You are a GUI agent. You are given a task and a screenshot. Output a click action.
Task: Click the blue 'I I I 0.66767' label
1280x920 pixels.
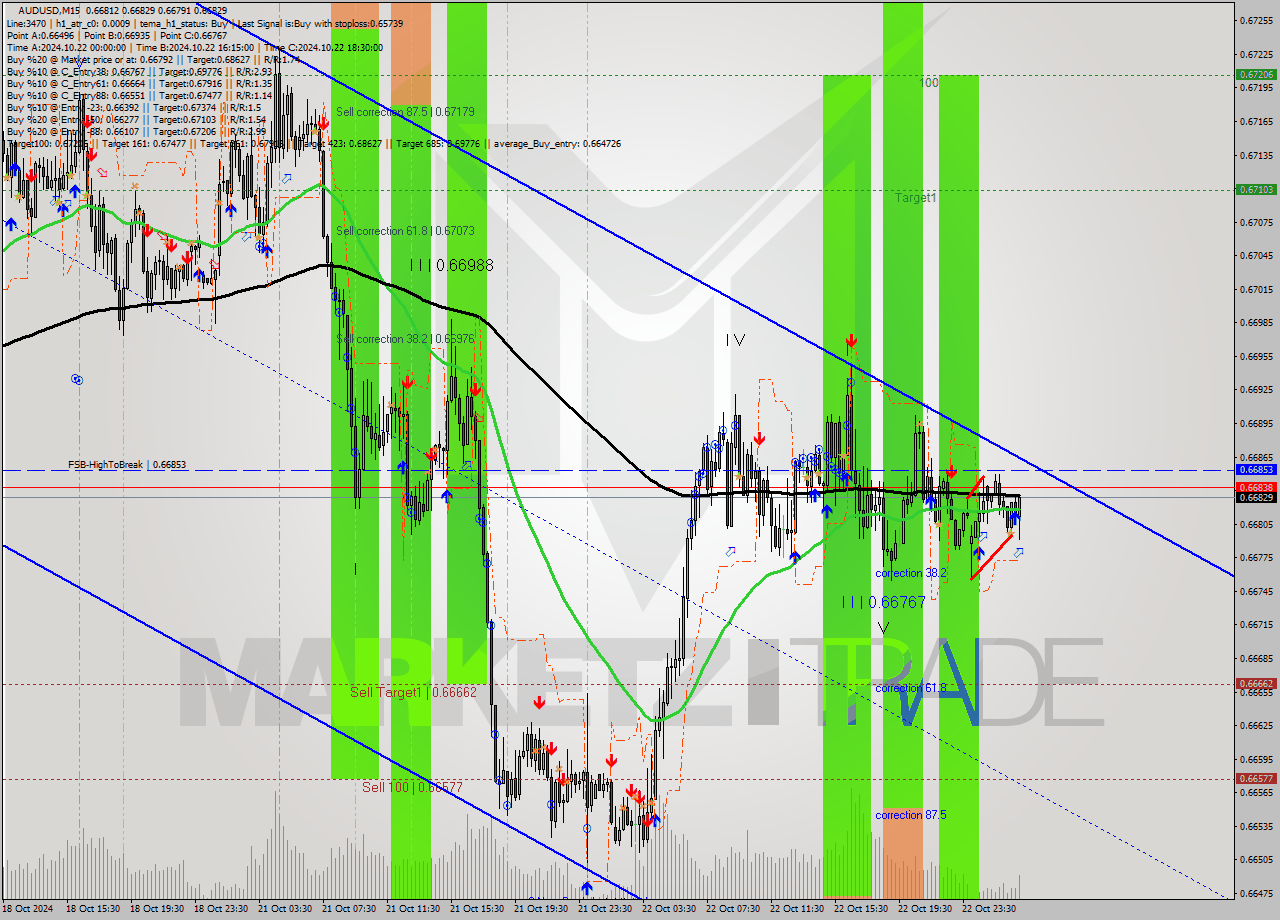pyautogui.click(x=883, y=602)
